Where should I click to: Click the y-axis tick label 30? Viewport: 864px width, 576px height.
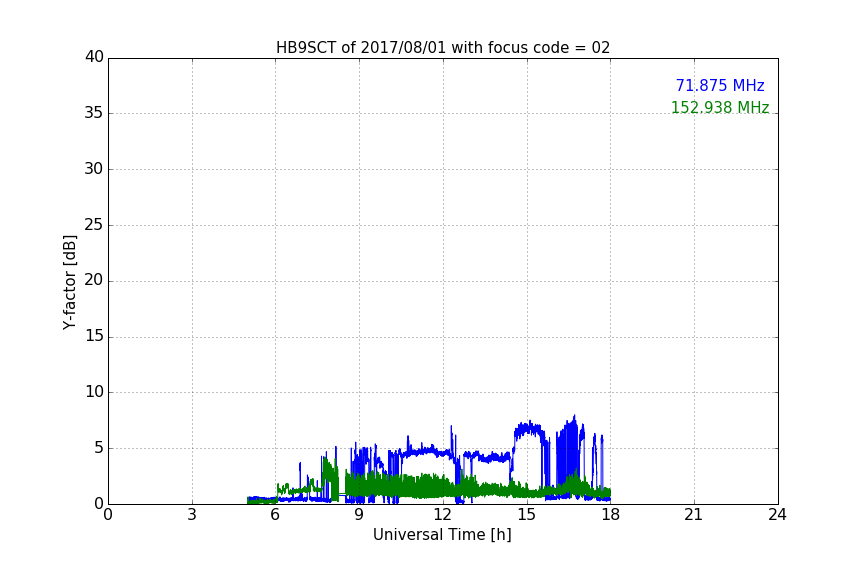coord(94,169)
